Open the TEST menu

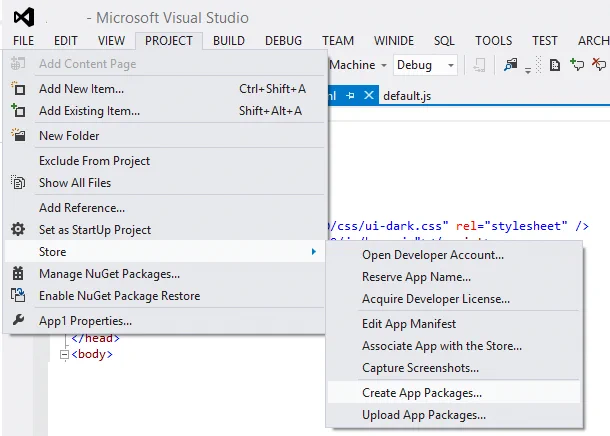pyautogui.click(x=545, y=41)
